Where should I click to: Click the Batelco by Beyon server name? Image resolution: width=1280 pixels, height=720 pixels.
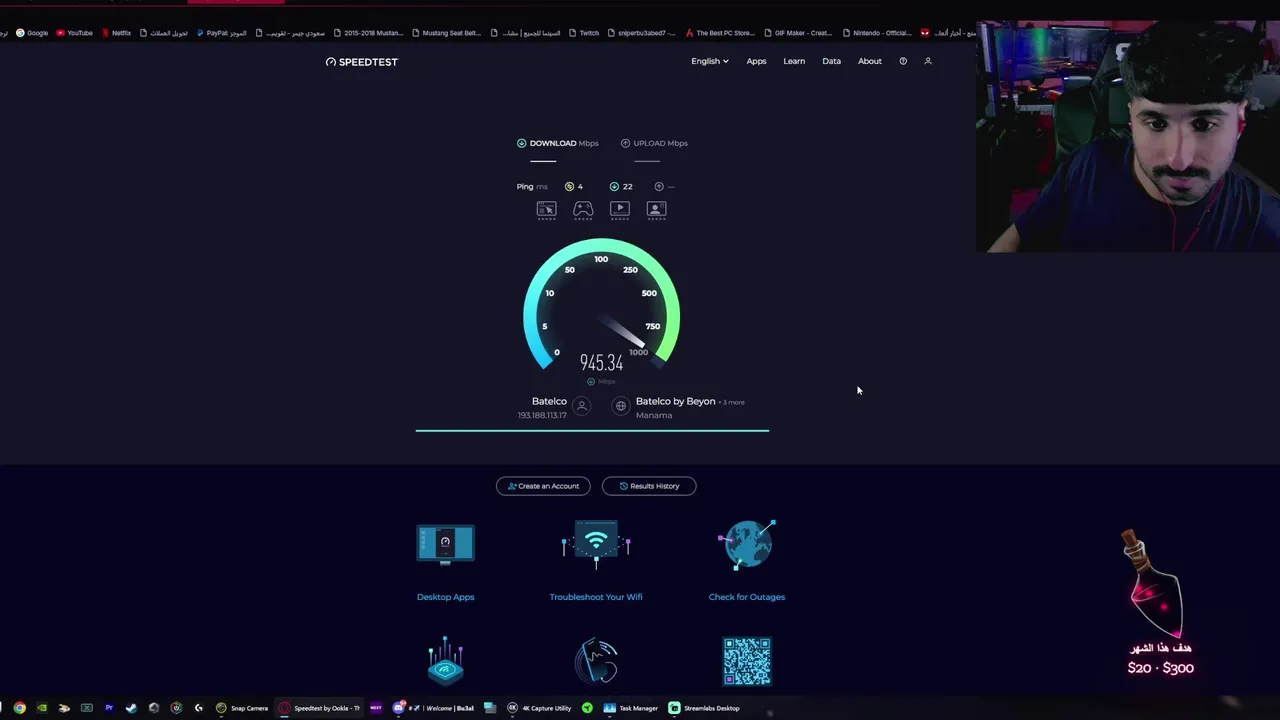pos(675,401)
